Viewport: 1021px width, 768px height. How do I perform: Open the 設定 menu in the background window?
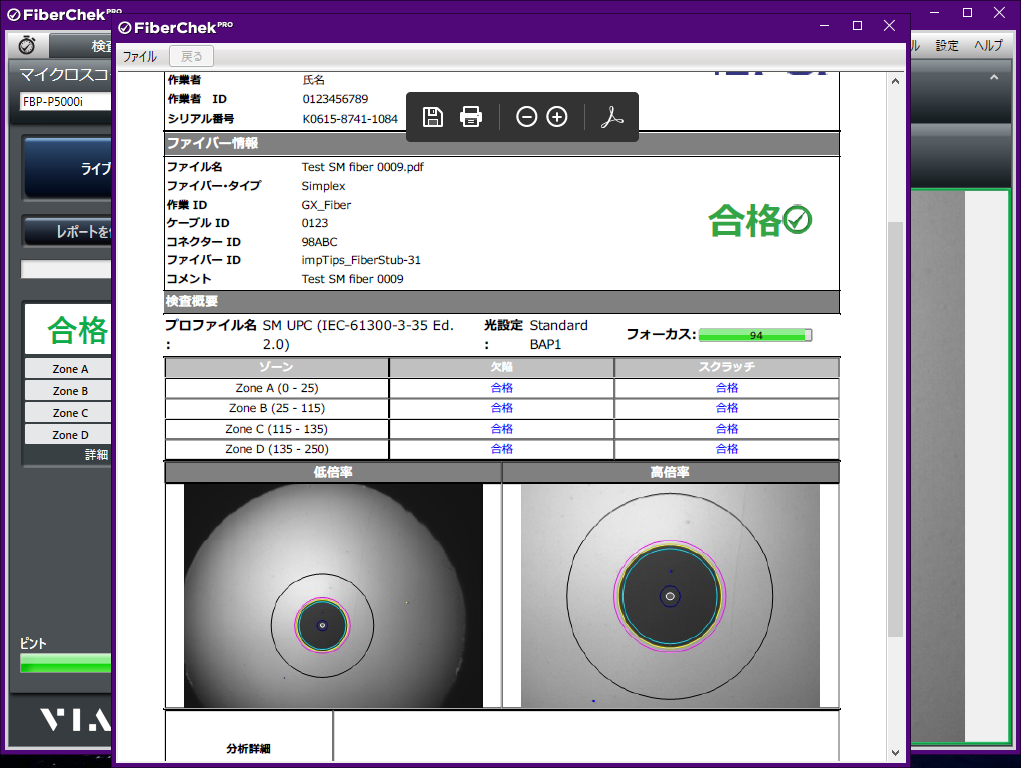947,46
